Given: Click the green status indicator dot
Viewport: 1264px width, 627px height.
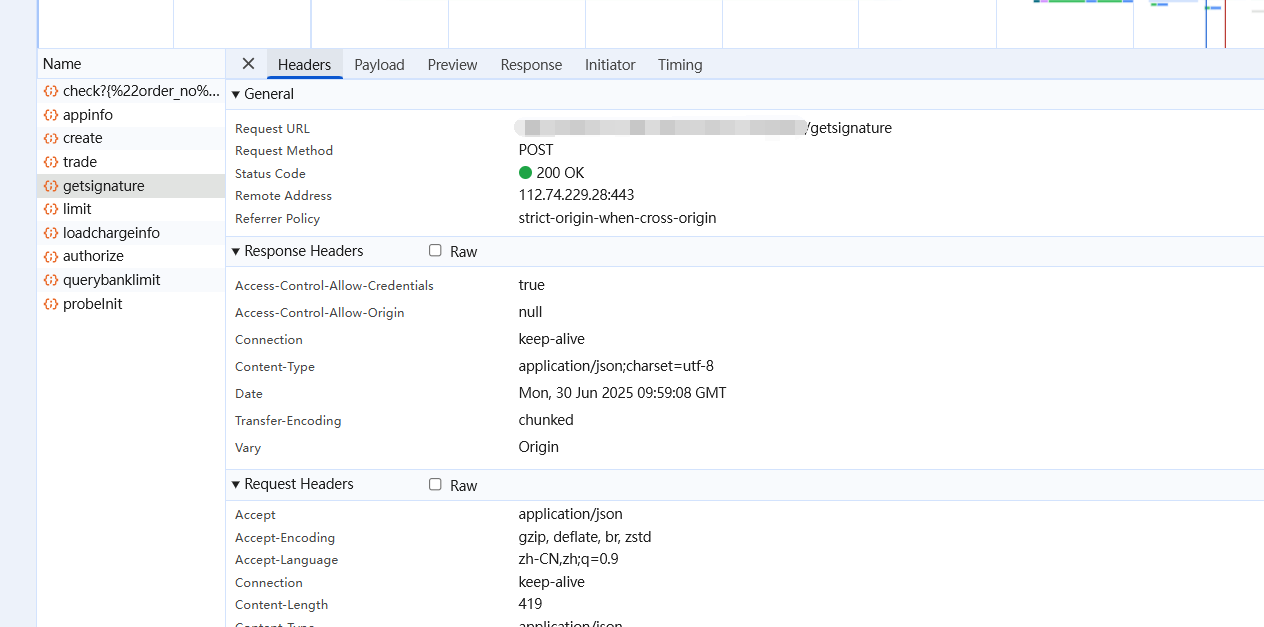Looking at the screenshot, I should point(526,173).
